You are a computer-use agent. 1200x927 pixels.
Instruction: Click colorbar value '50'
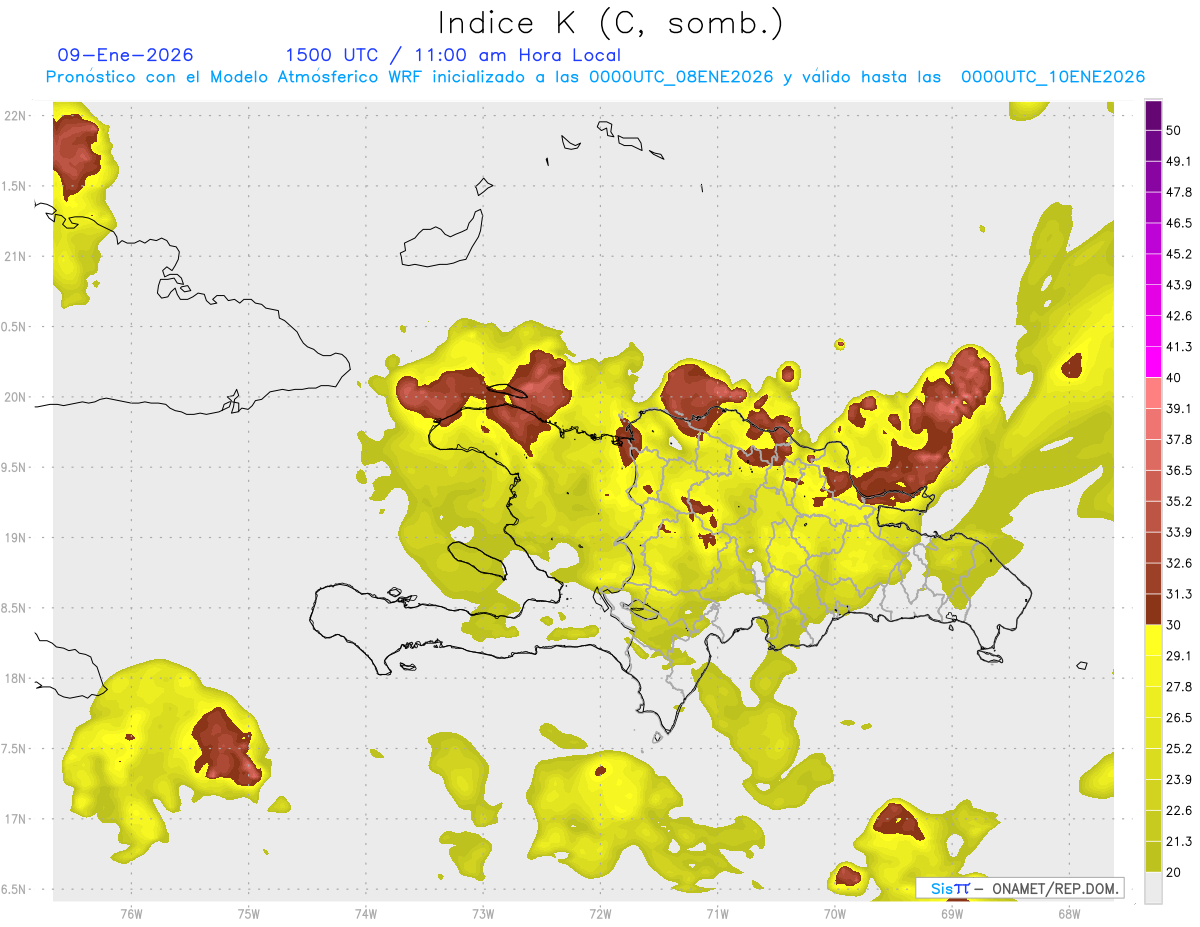tap(1175, 131)
